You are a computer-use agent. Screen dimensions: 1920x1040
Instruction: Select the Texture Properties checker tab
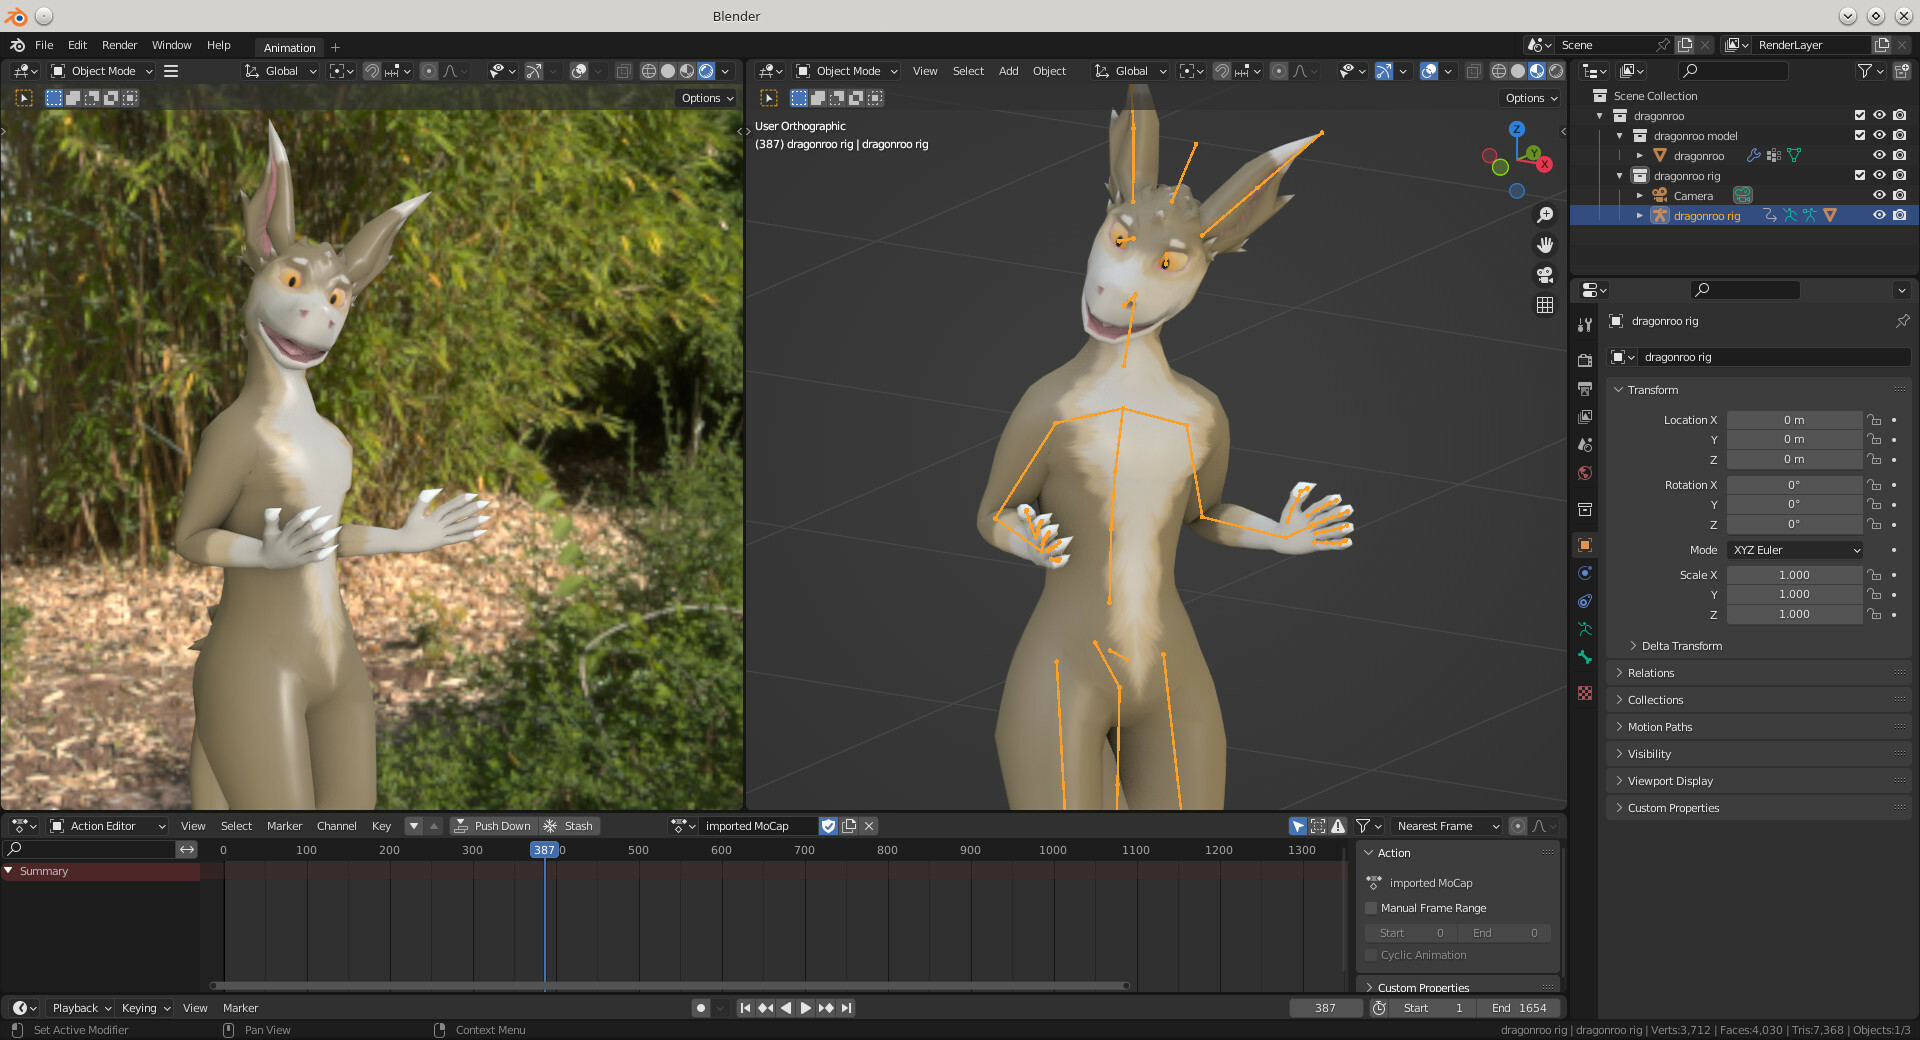1584,691
